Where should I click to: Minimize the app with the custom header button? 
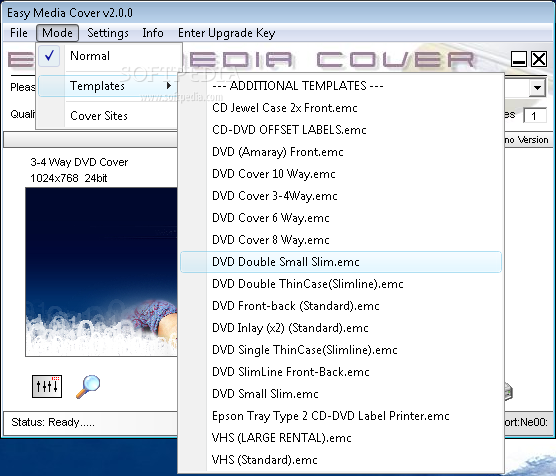[519, 59]
